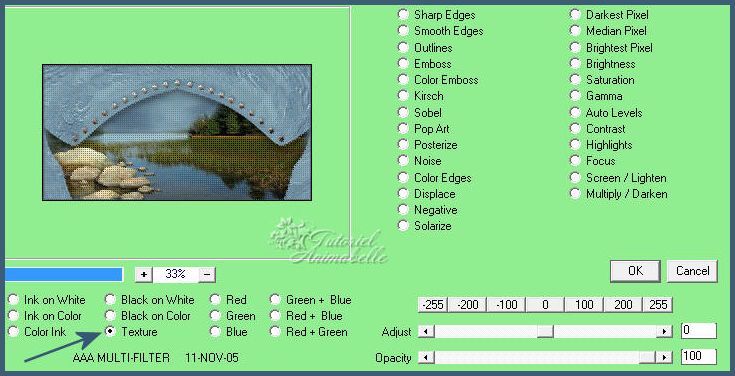
Task: Click the Adjust slider thumb
Action: (x=545, y=332)
